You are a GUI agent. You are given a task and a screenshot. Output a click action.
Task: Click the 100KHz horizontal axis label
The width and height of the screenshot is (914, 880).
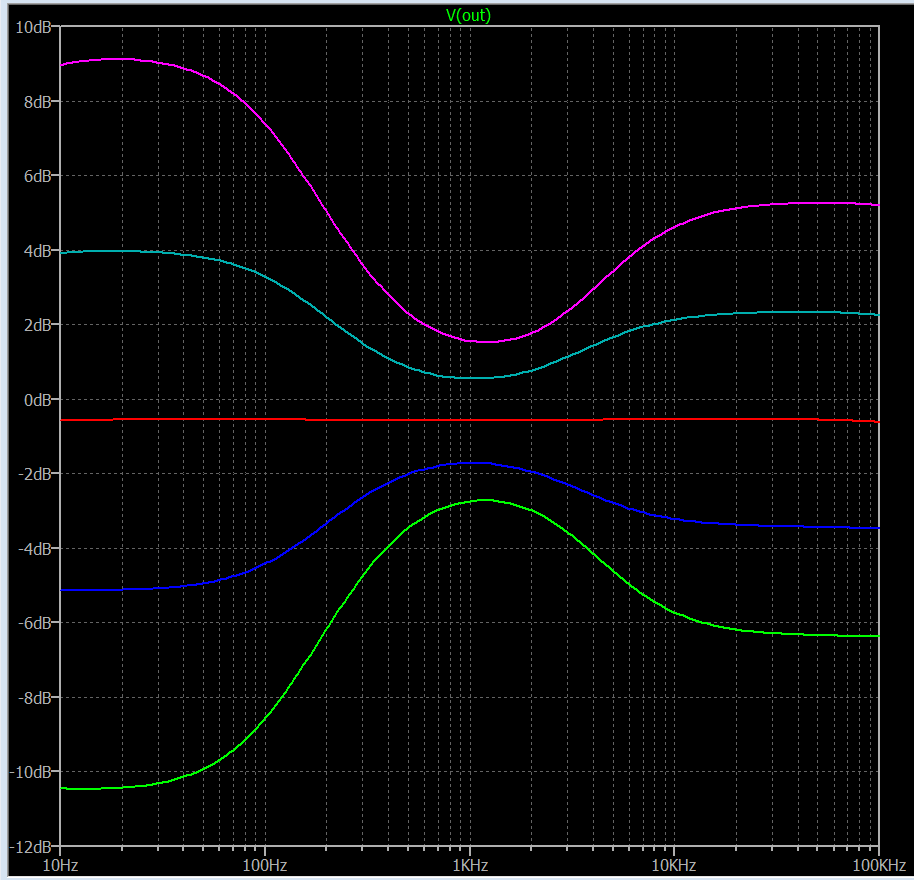coord(877,864)
